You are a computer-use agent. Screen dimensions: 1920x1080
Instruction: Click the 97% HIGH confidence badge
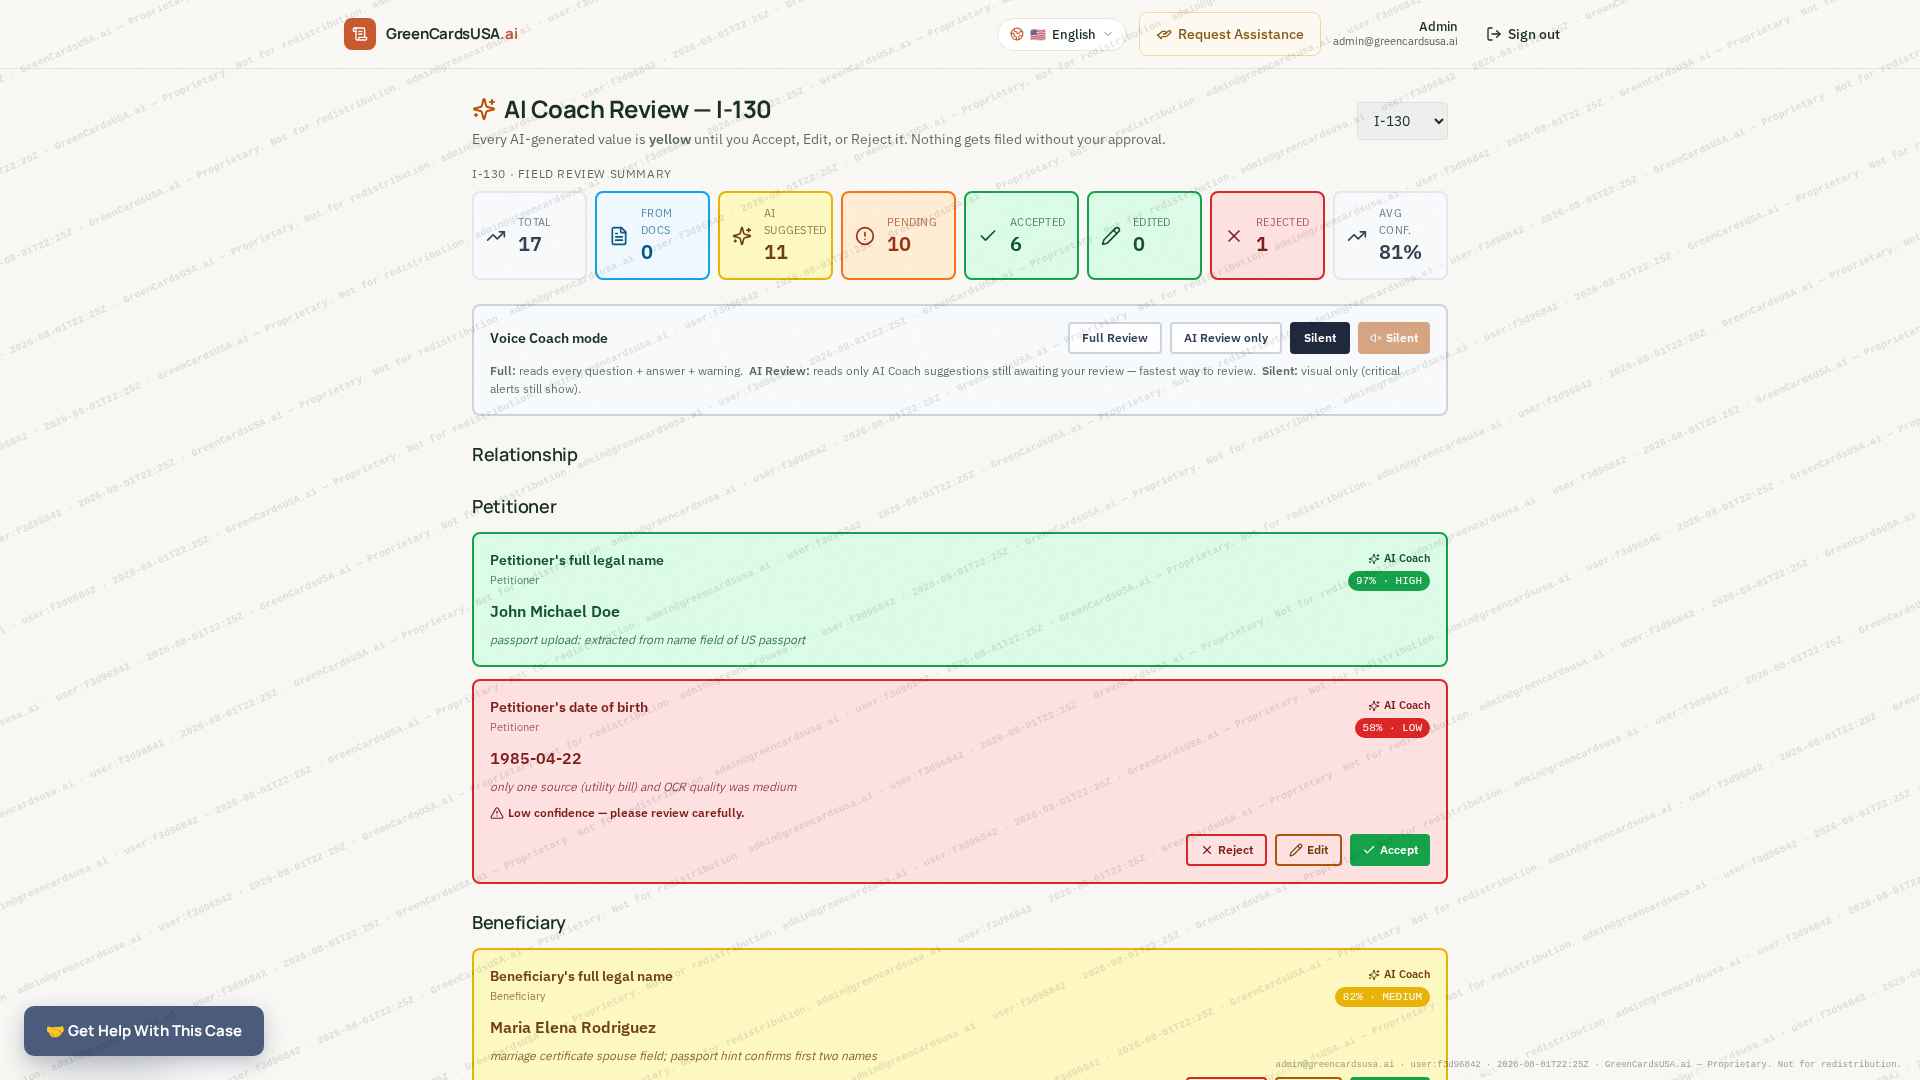click(1389, 581)
